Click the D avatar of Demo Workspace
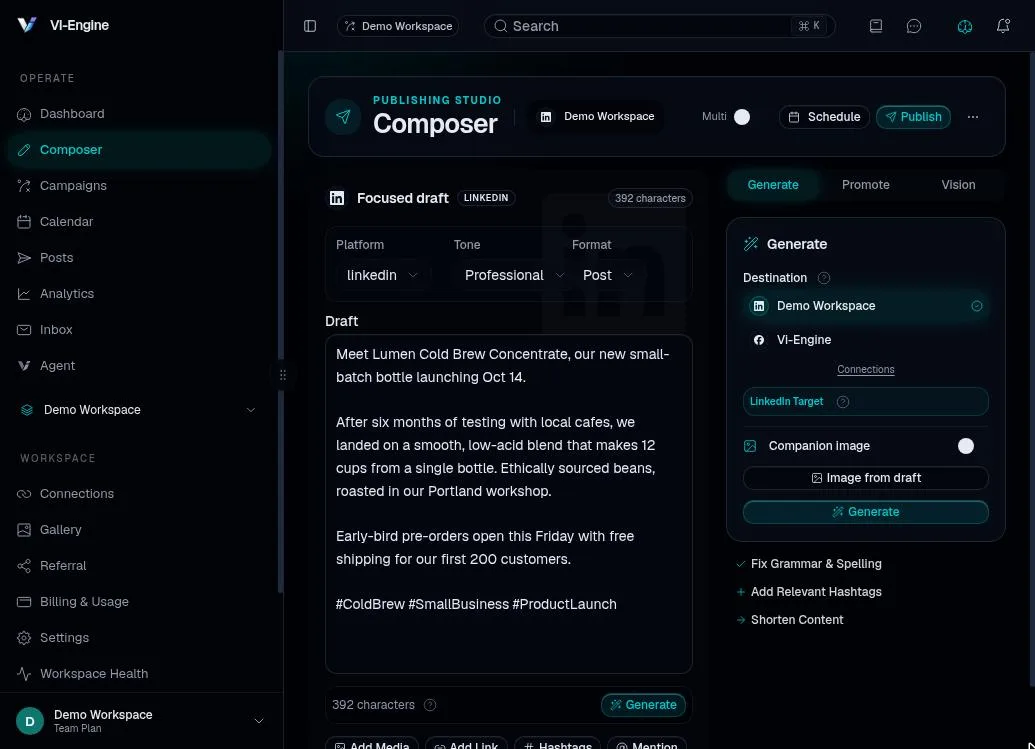Image resolution: width=1035 pixels, height=749 pixels. pos(30,721)
